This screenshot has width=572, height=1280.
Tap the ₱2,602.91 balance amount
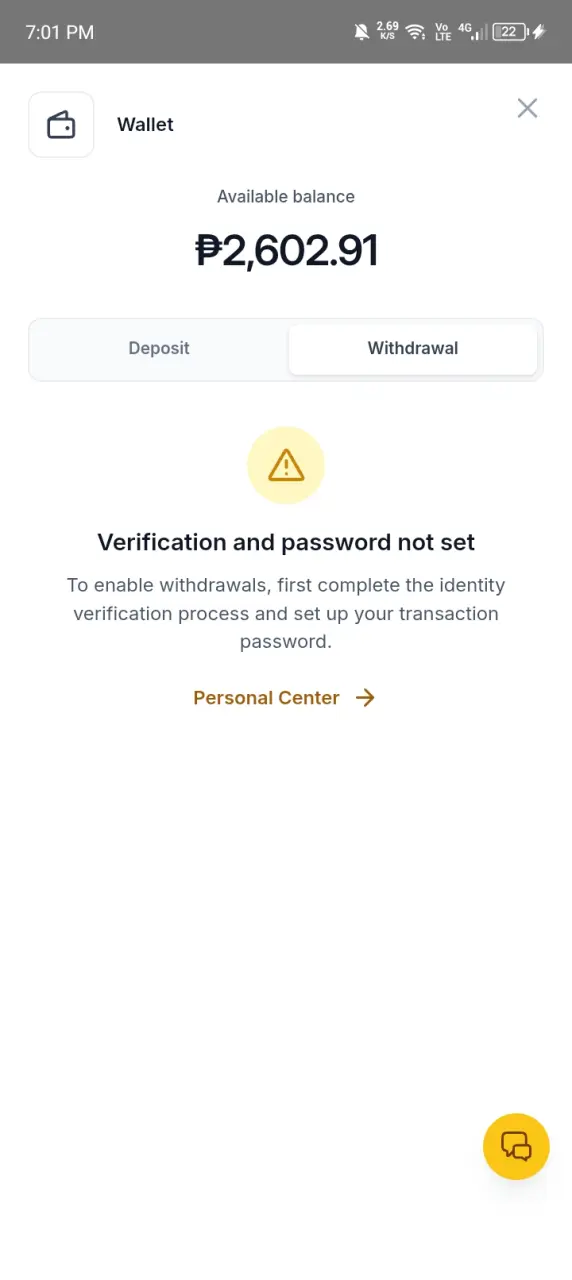tap(286, 250)
